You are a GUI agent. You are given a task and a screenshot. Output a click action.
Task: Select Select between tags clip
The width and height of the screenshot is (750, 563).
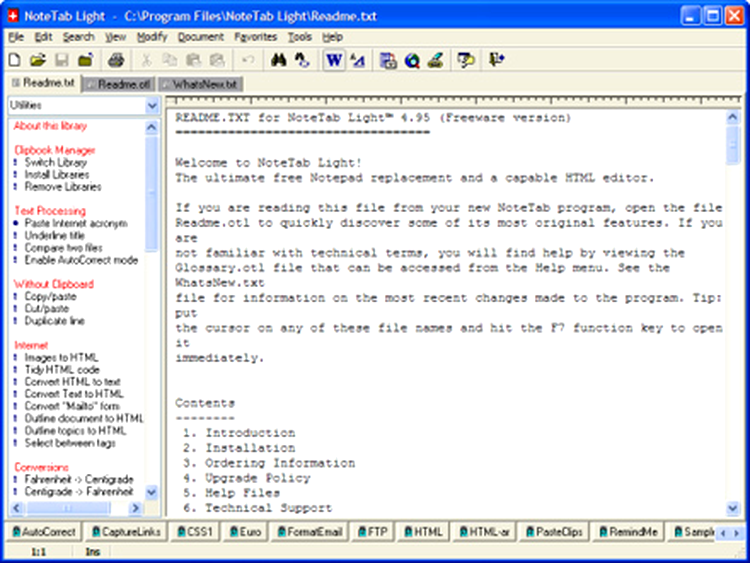pyautogui.click(x=70, y=443)
